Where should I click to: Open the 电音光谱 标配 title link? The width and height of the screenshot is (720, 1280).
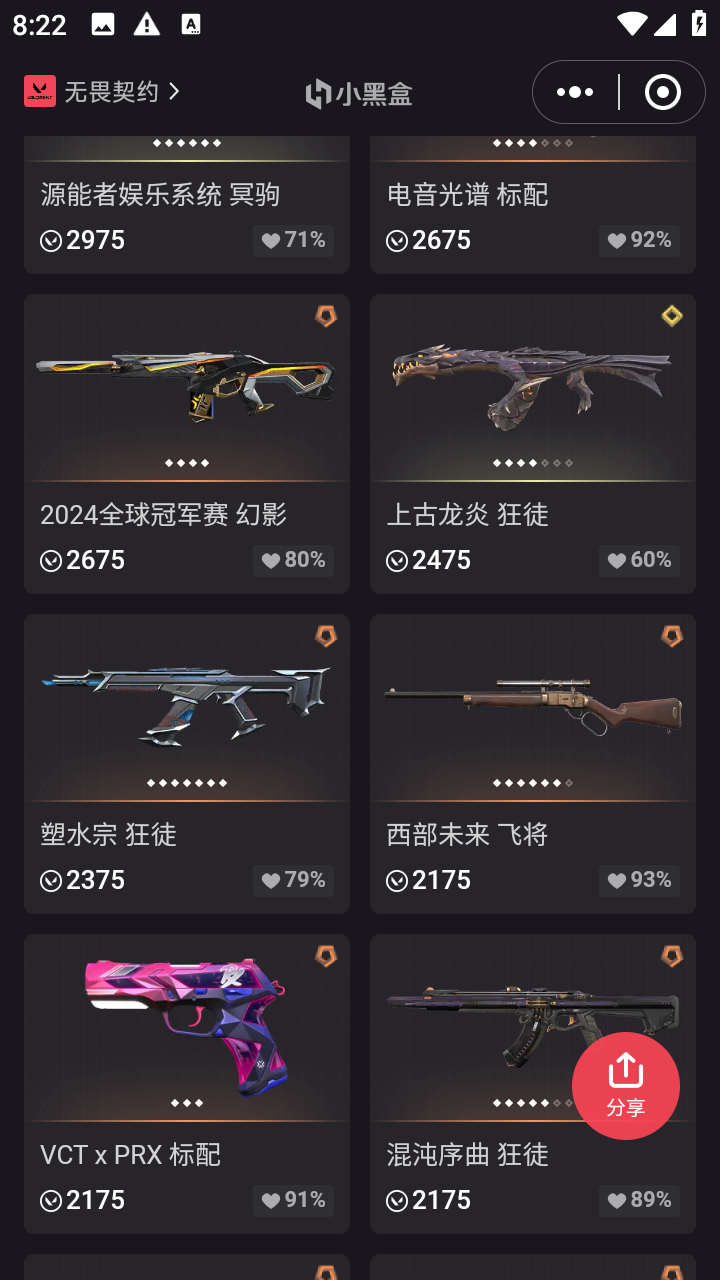coord(467,194)
